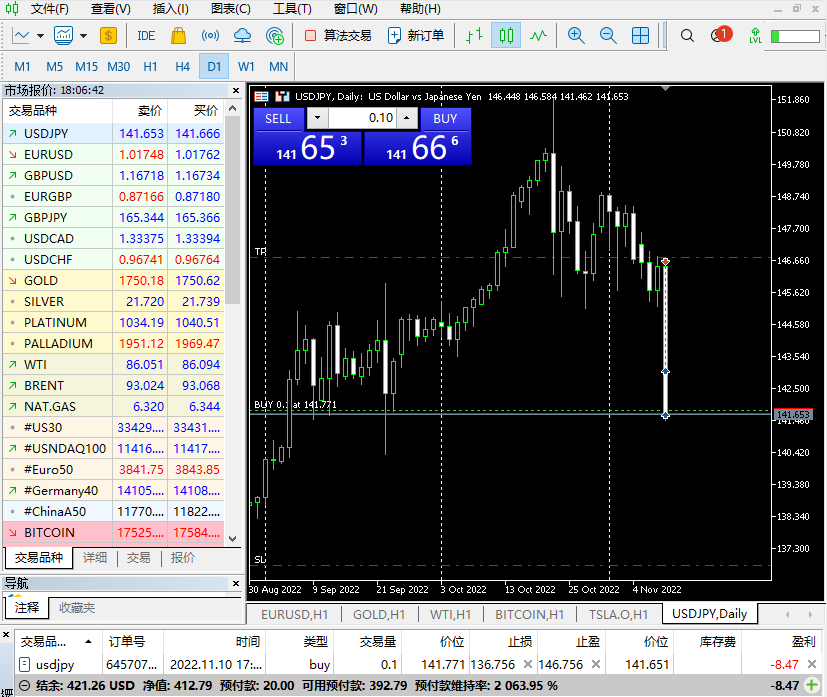
Task: Select the H4 timeframe
Action: click(x=182, y=67)
